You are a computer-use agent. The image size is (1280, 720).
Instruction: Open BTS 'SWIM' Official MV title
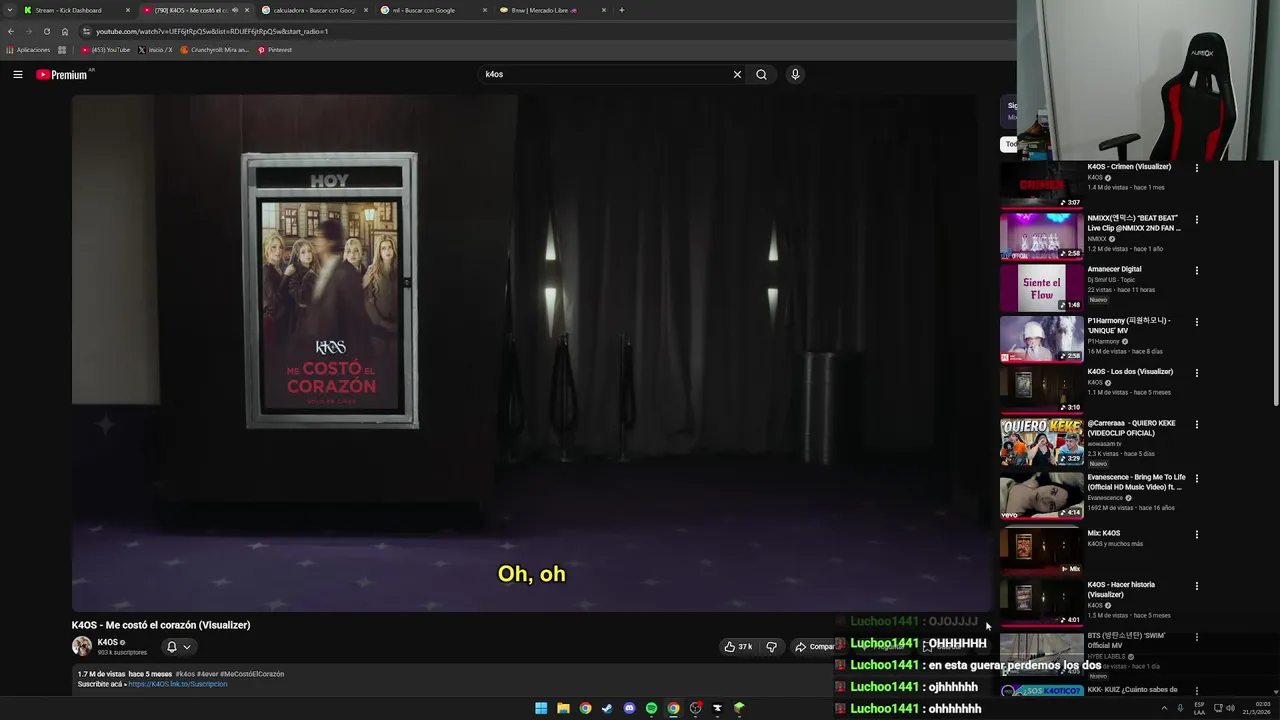(x=1126, y=640)
